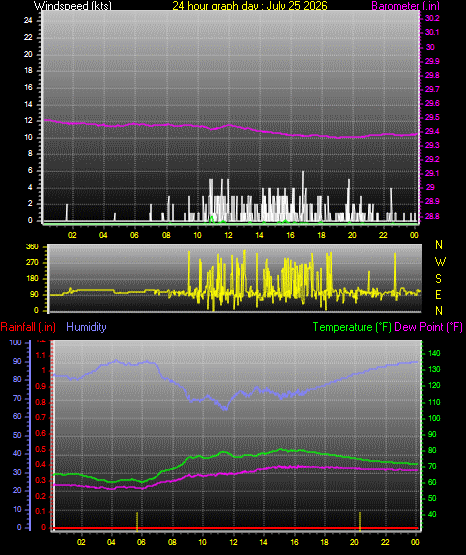Viewport: 466px width, 555px height.
Task: Click the 30.2 barometer scale value
Action: 432,18
